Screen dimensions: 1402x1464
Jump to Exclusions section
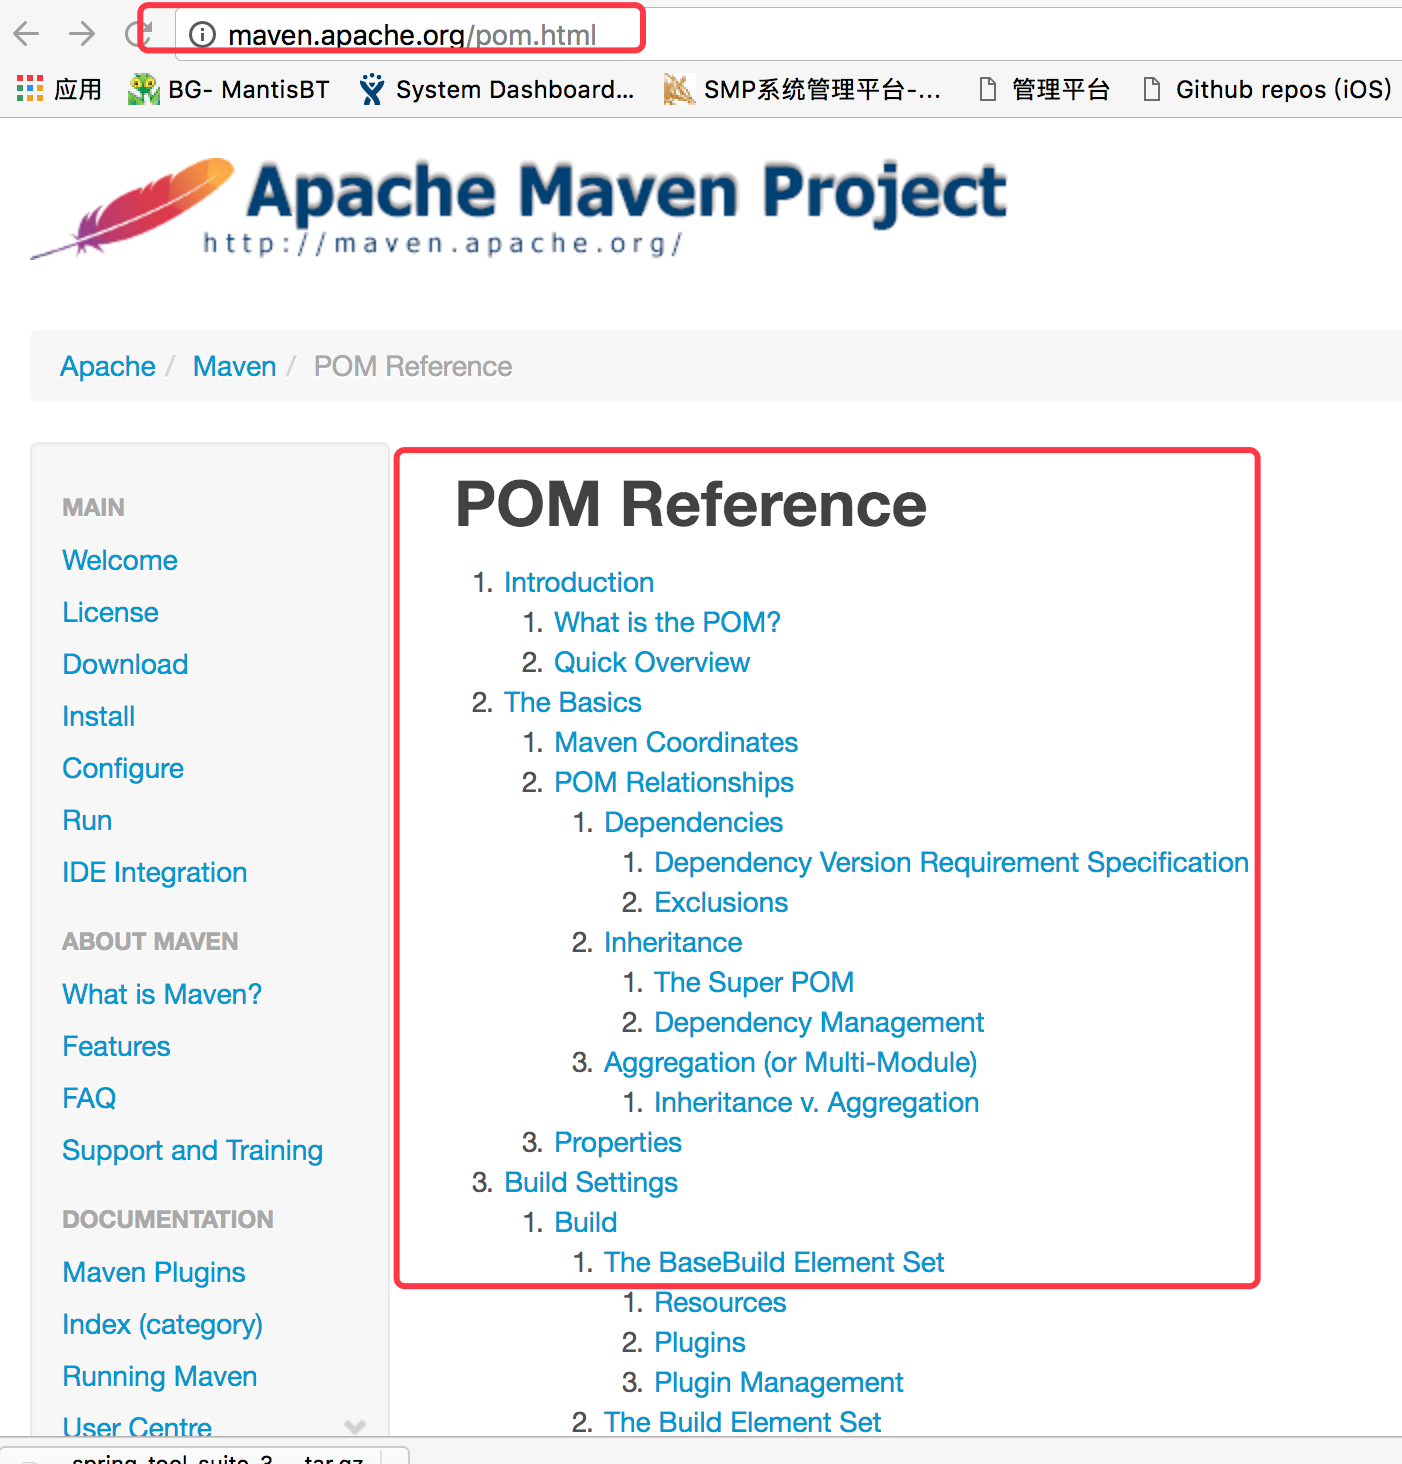721,902
